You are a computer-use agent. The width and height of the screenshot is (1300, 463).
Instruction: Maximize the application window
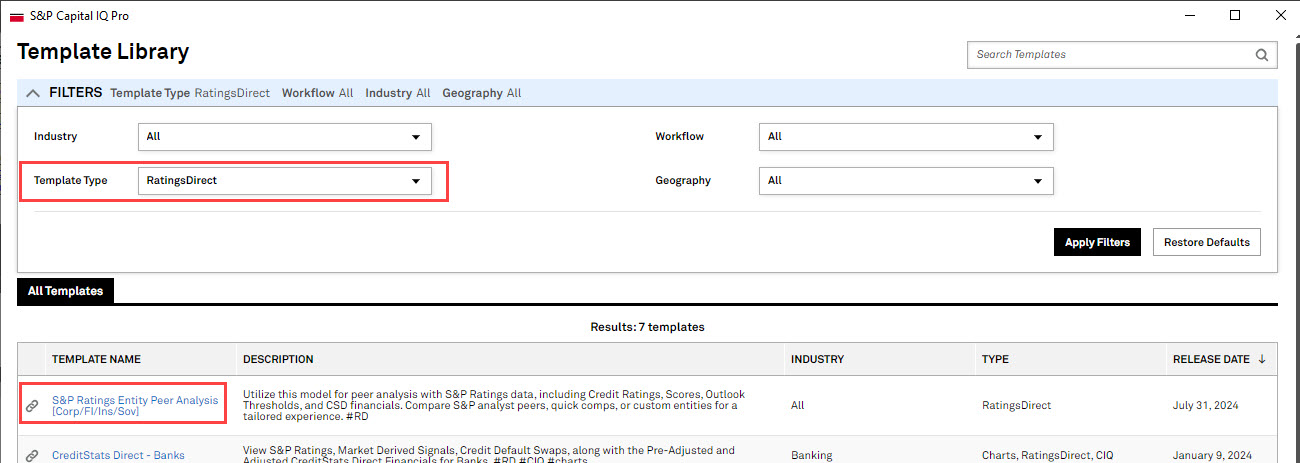tap(1235, 15)
